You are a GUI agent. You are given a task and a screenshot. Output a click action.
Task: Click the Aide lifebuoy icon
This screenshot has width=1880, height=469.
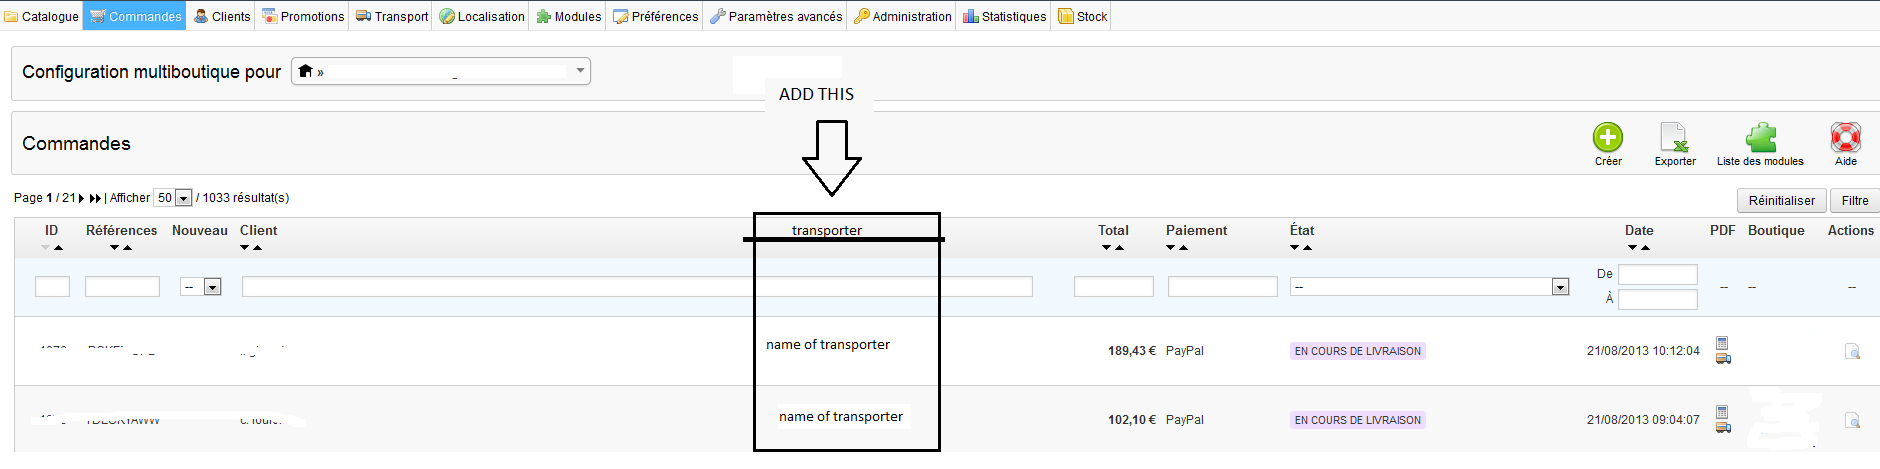tap(1845, 137)
